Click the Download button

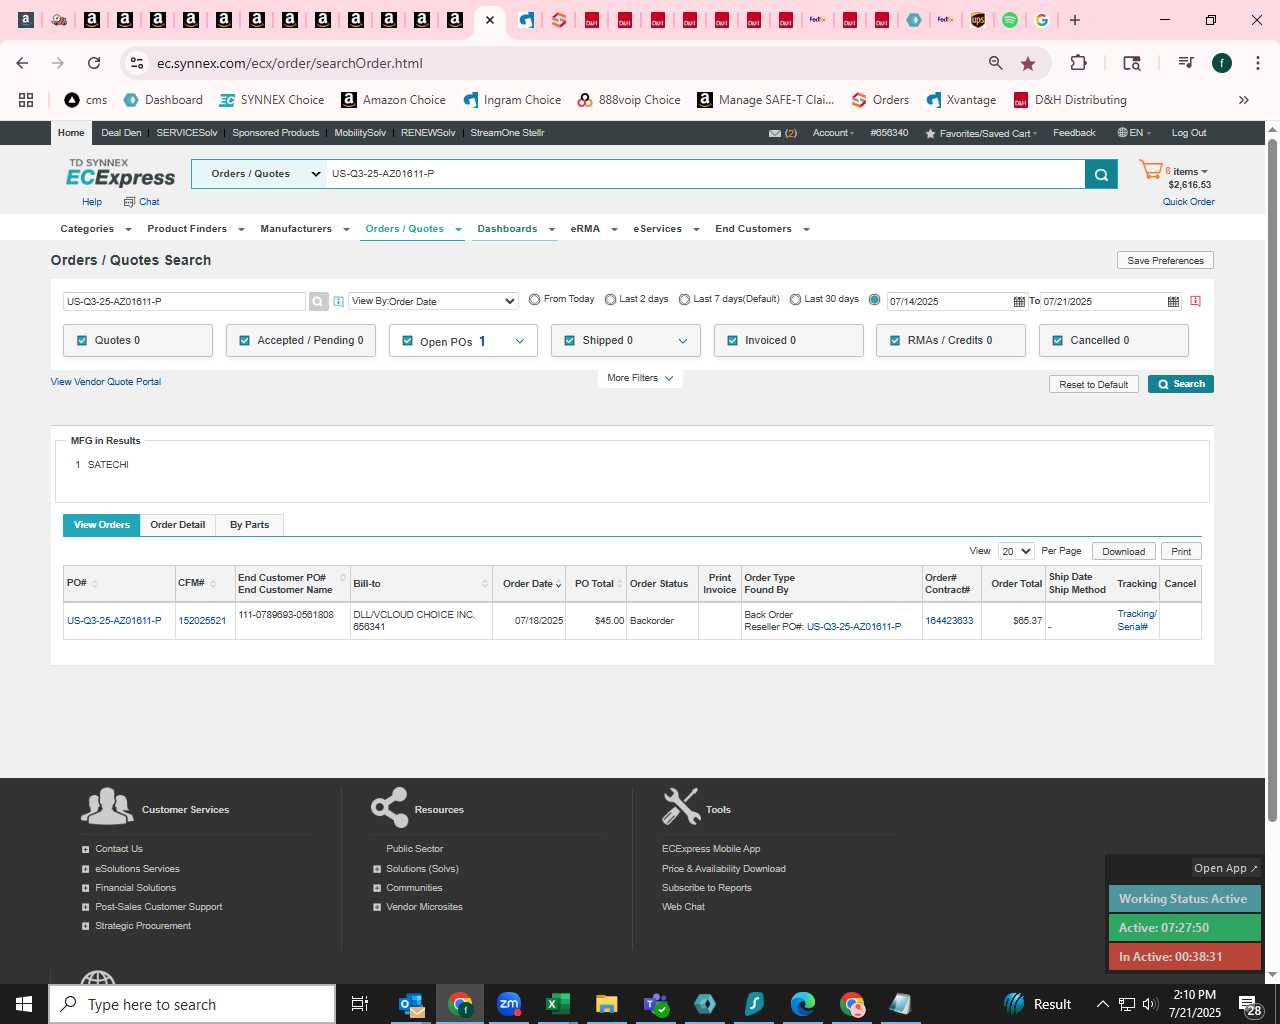pos(1123,551)
